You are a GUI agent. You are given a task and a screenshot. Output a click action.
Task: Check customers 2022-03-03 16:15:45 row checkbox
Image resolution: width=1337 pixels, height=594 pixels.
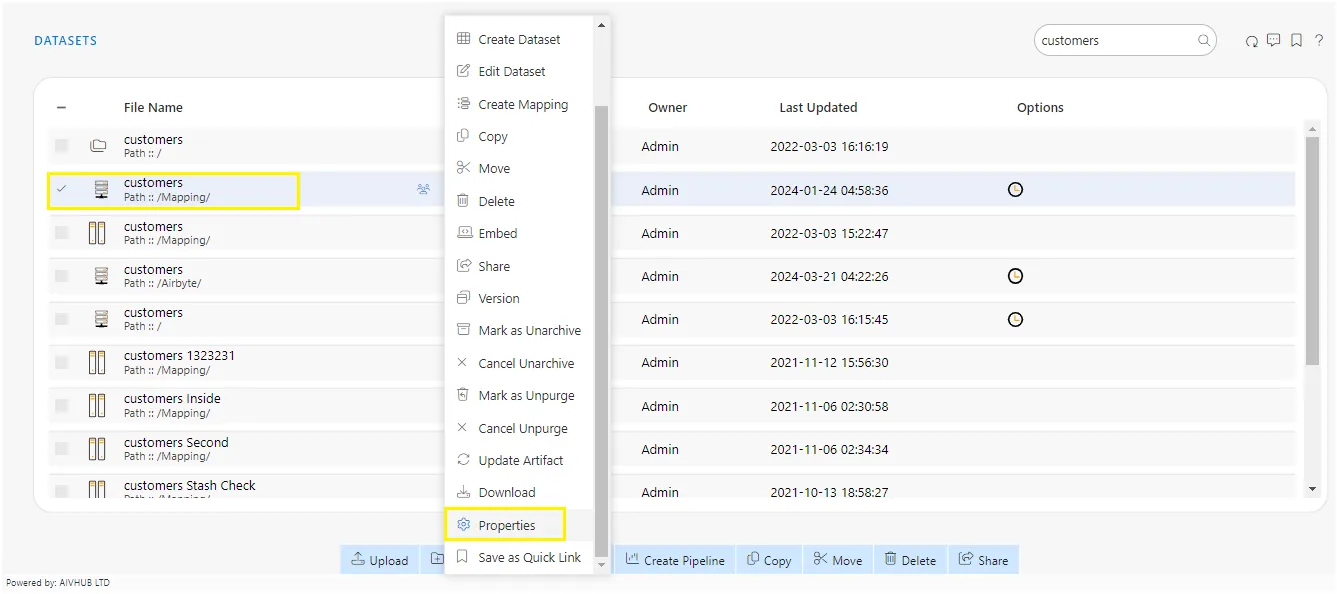61,319
